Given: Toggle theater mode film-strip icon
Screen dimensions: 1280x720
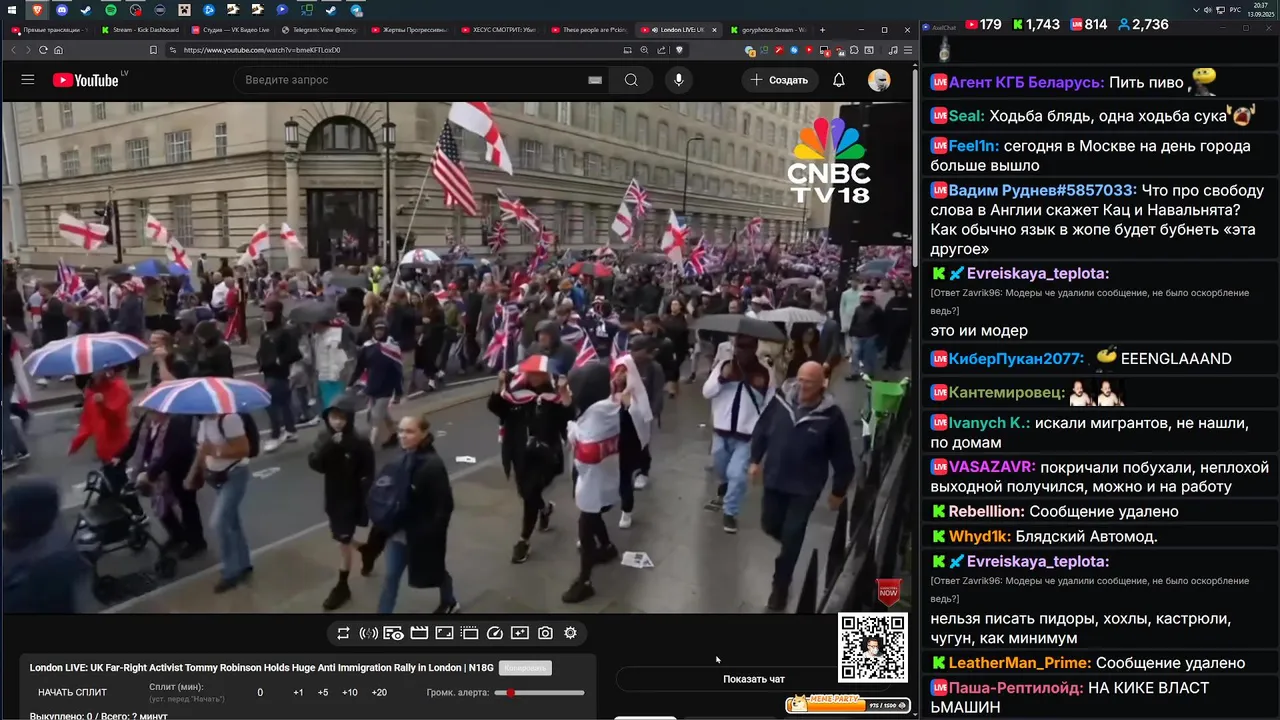Looking at the screenshot, I should pos(469,633).
